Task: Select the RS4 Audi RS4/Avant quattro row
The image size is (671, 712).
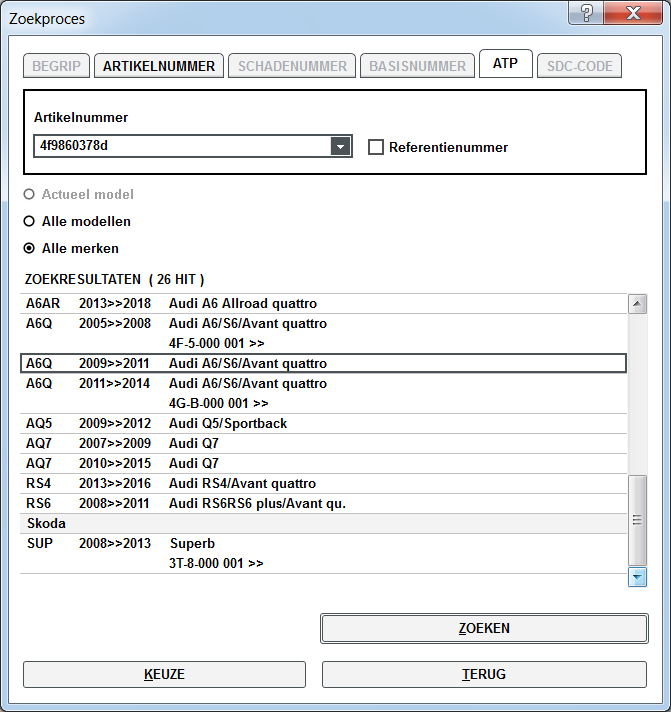Action: pos(323,483)
